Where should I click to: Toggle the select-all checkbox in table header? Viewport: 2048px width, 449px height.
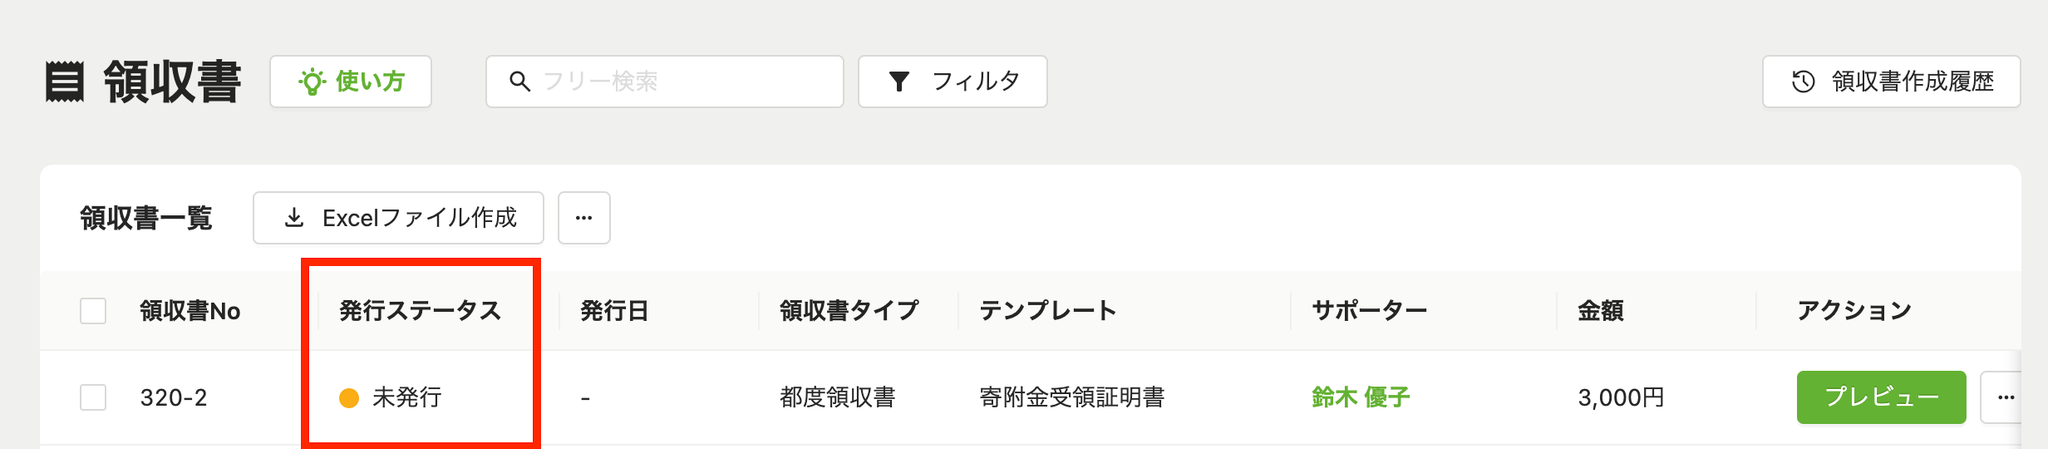click(x=93, y=311)
